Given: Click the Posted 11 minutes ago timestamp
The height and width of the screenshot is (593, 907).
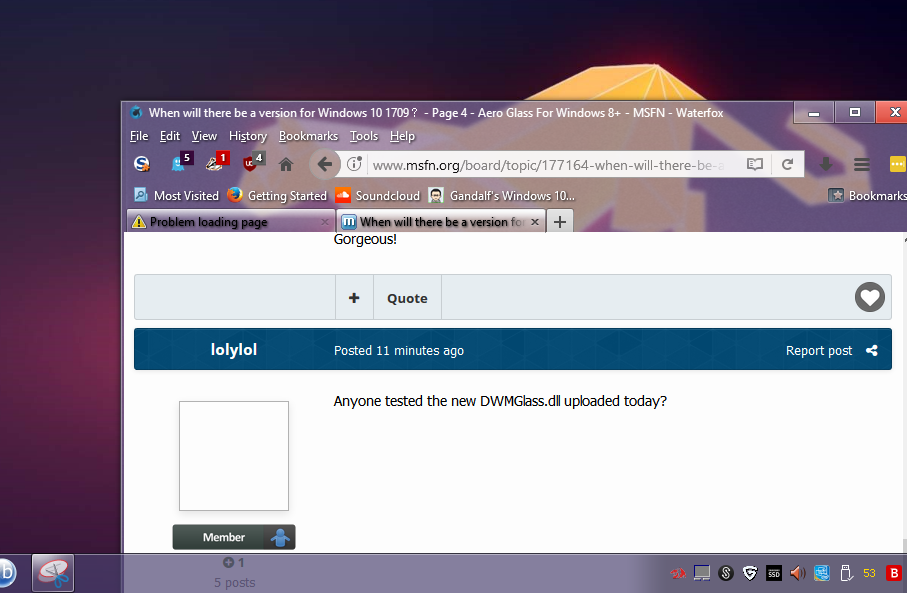Looking at the screenshot, I should coord(399,351).
